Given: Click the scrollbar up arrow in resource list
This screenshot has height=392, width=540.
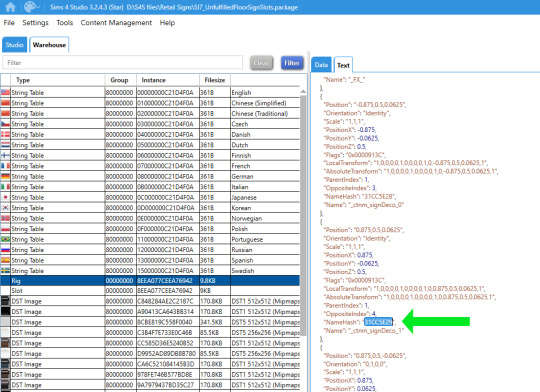Looking at the screenshot, I should point(303,92).
